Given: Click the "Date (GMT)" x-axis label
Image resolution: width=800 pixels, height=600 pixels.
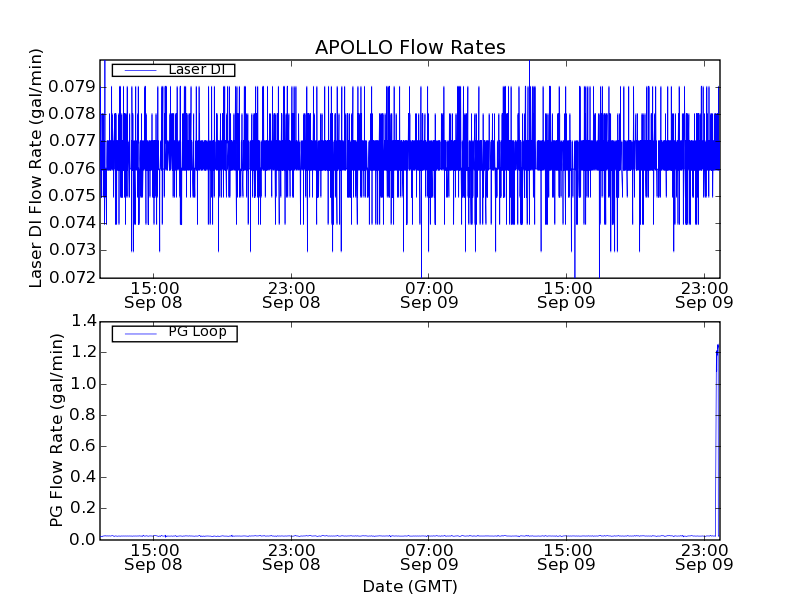Looking at the screenshot, I should click(x=410, y=586).
